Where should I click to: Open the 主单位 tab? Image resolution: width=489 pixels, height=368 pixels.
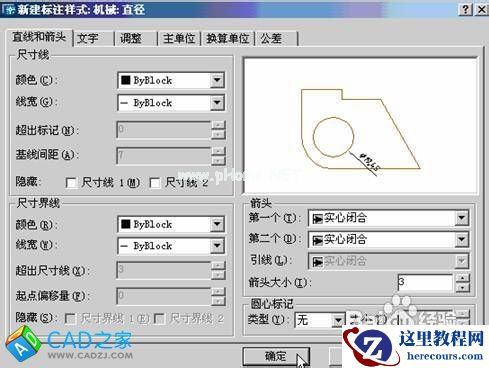pyautogui.click(x=179, y=38)
